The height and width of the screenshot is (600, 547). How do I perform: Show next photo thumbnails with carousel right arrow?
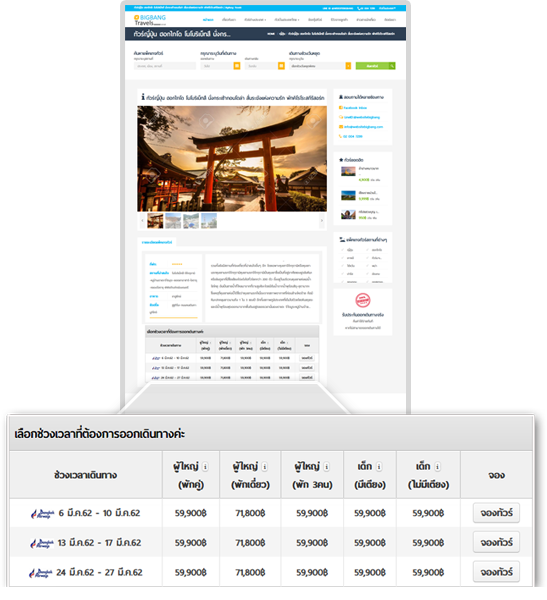[322, 220]
